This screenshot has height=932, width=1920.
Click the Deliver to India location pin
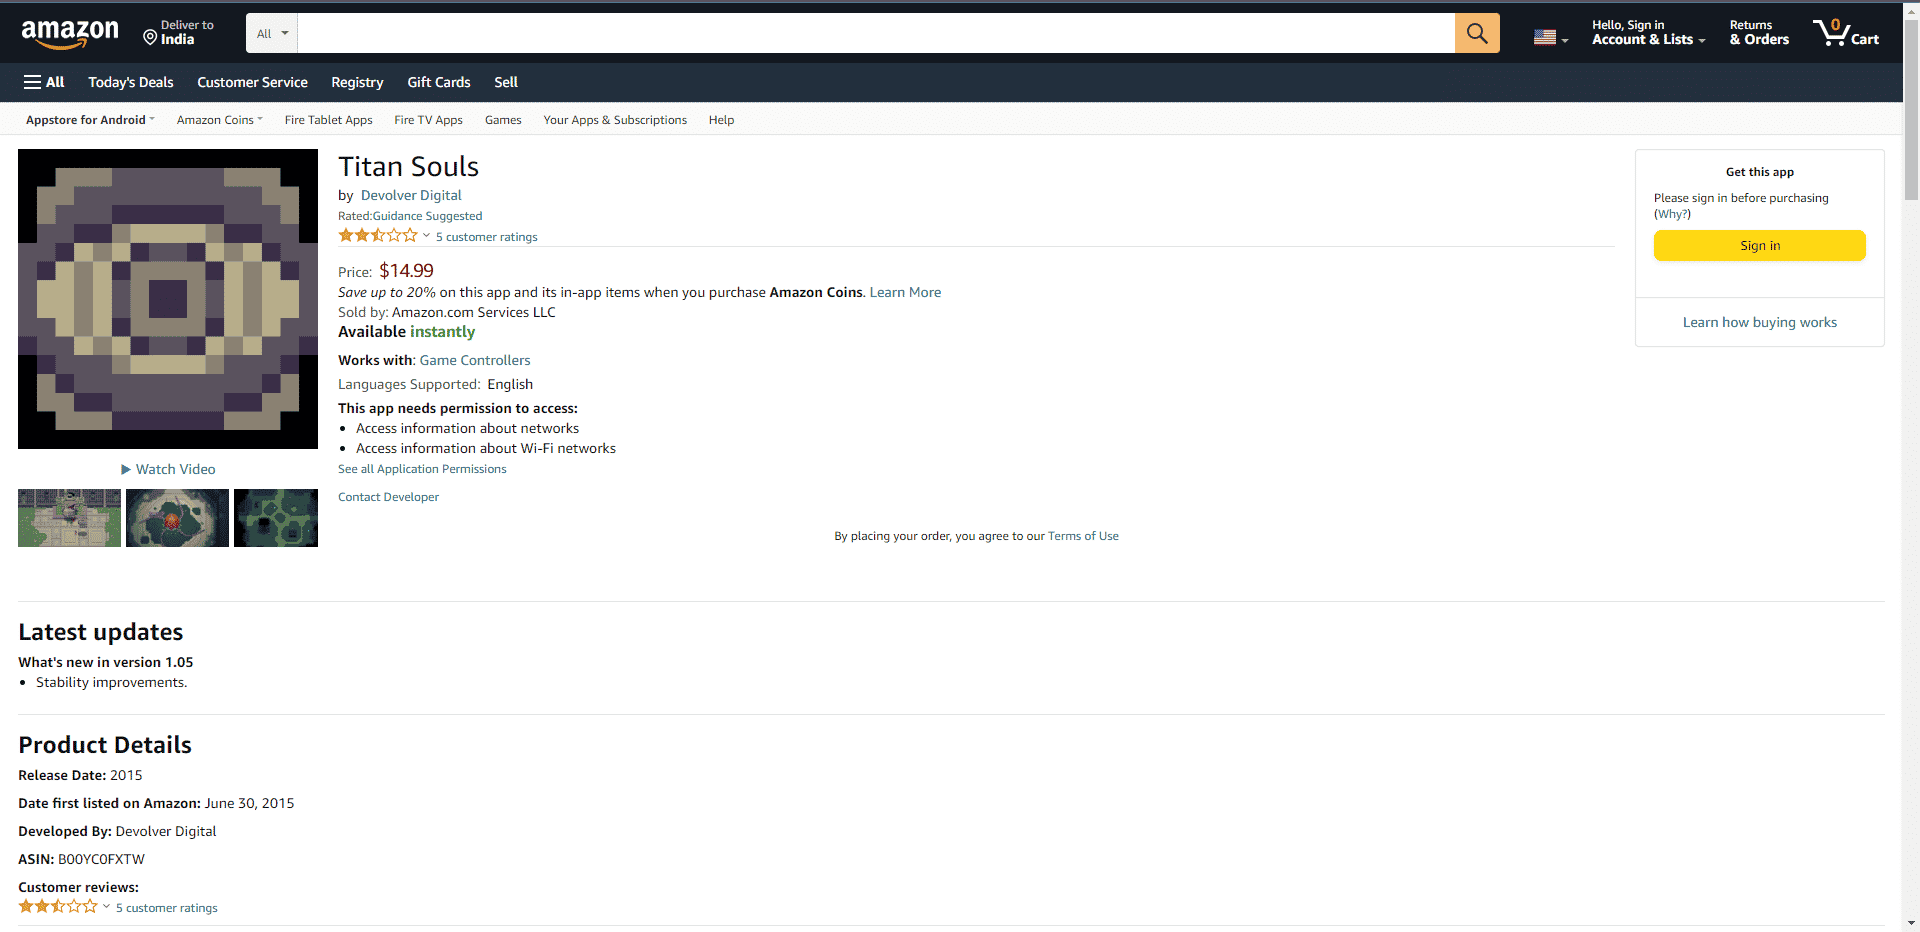pos(150,37)
